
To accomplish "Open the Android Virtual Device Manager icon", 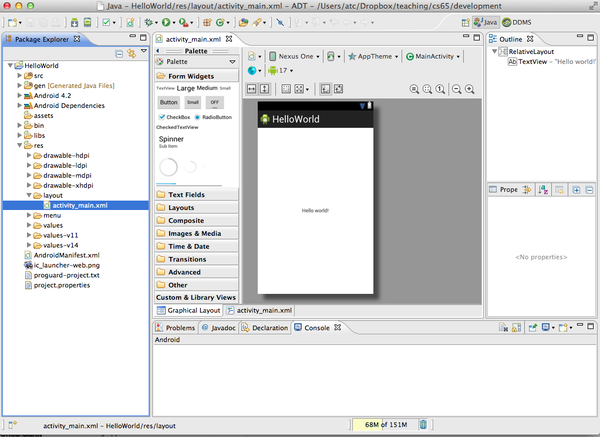I will pos(88,23).
